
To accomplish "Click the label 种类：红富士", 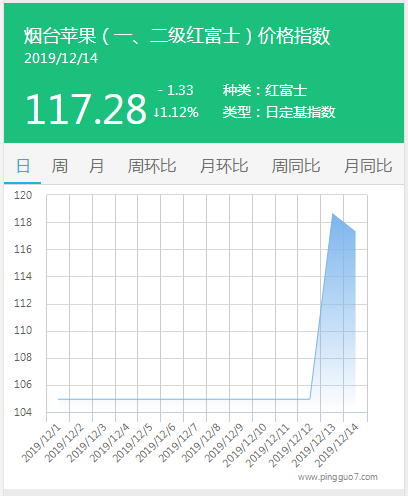I will point(265,91).
